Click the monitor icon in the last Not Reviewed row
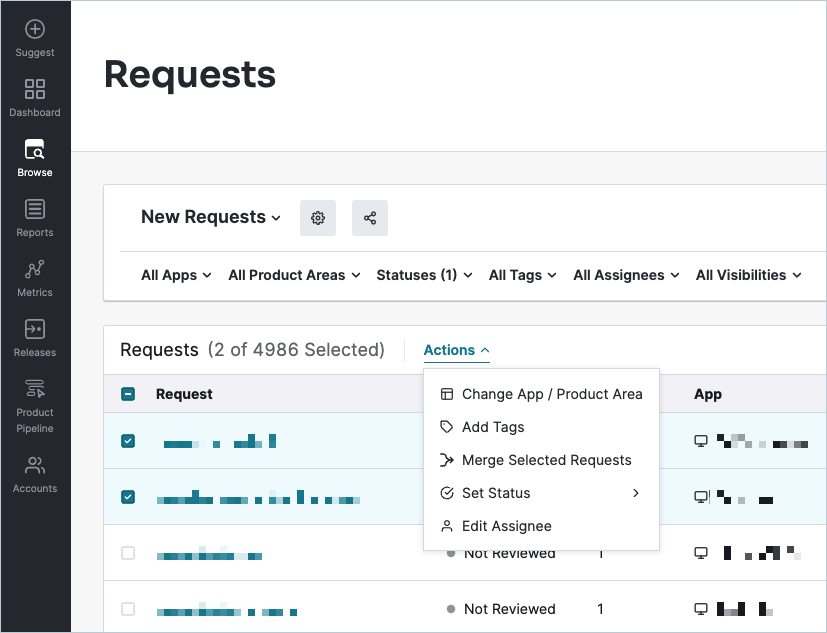 coord(700,609)
